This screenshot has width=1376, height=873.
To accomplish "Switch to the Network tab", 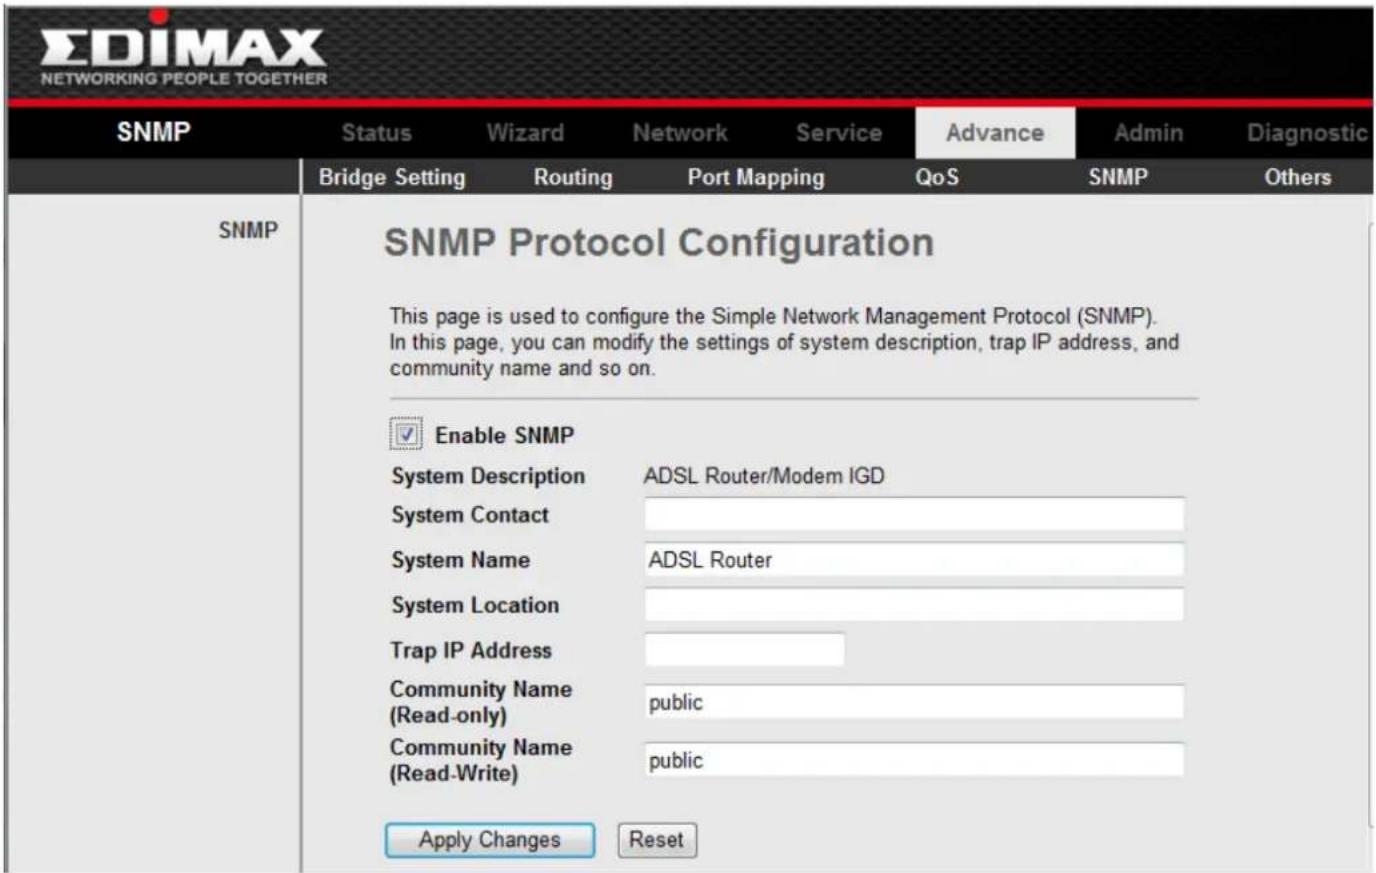I will tap(680, 133).
